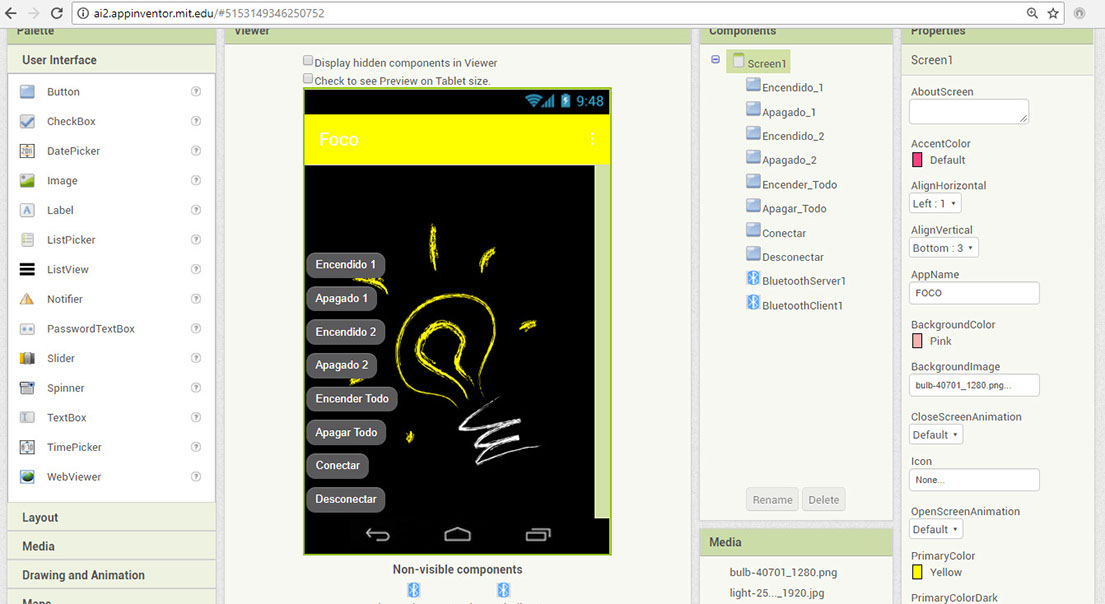Viewport: 1105px width, 604px height.
Task: Pick the ListView palette icon
Action: click(27, 269)
